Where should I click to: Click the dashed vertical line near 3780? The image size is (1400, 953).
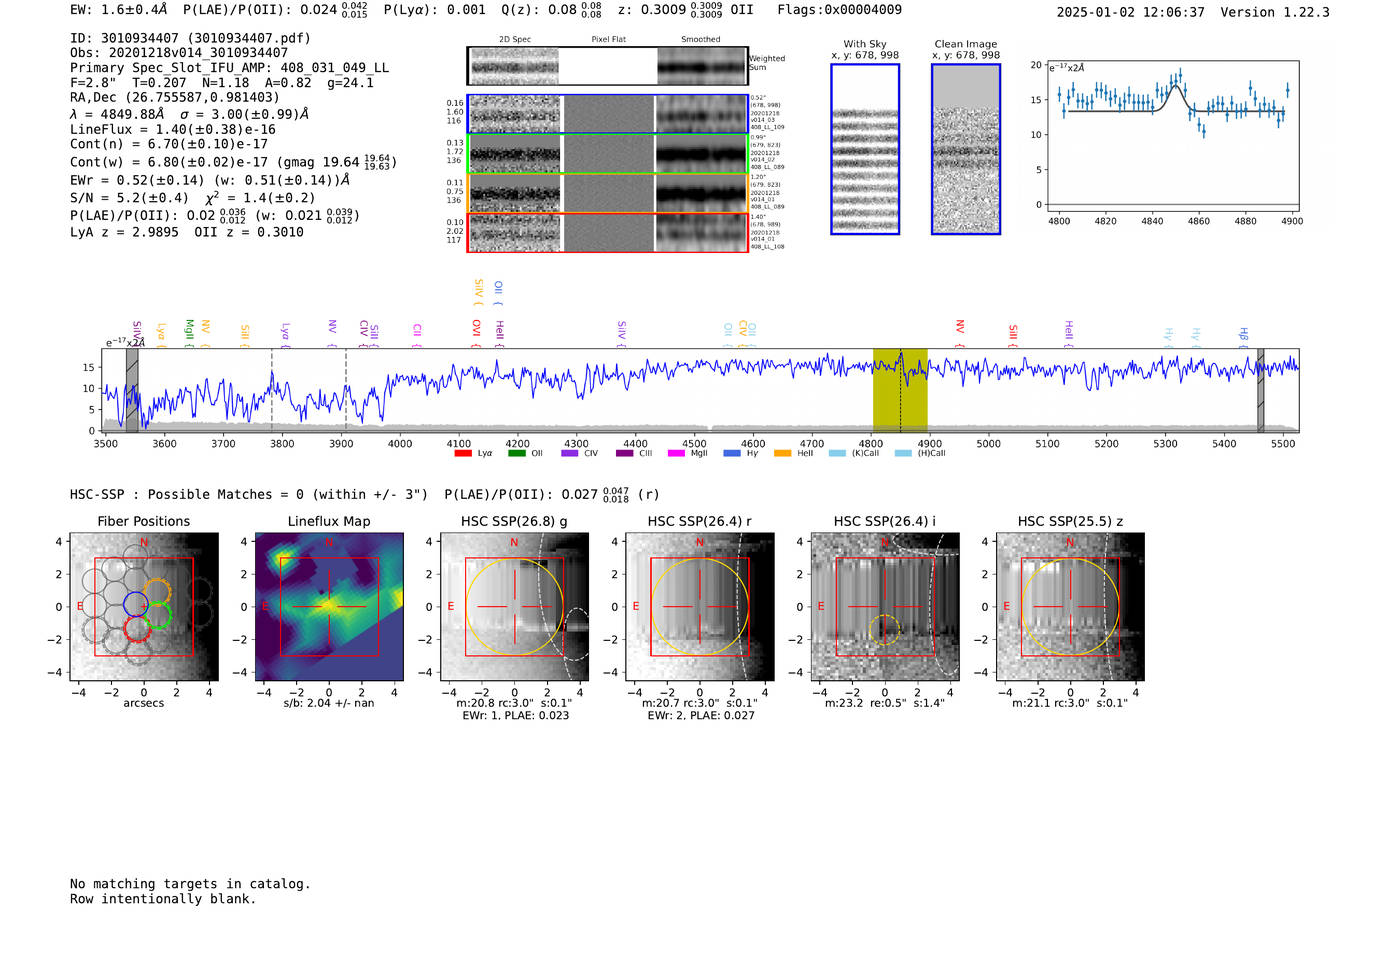click(272, 390)
